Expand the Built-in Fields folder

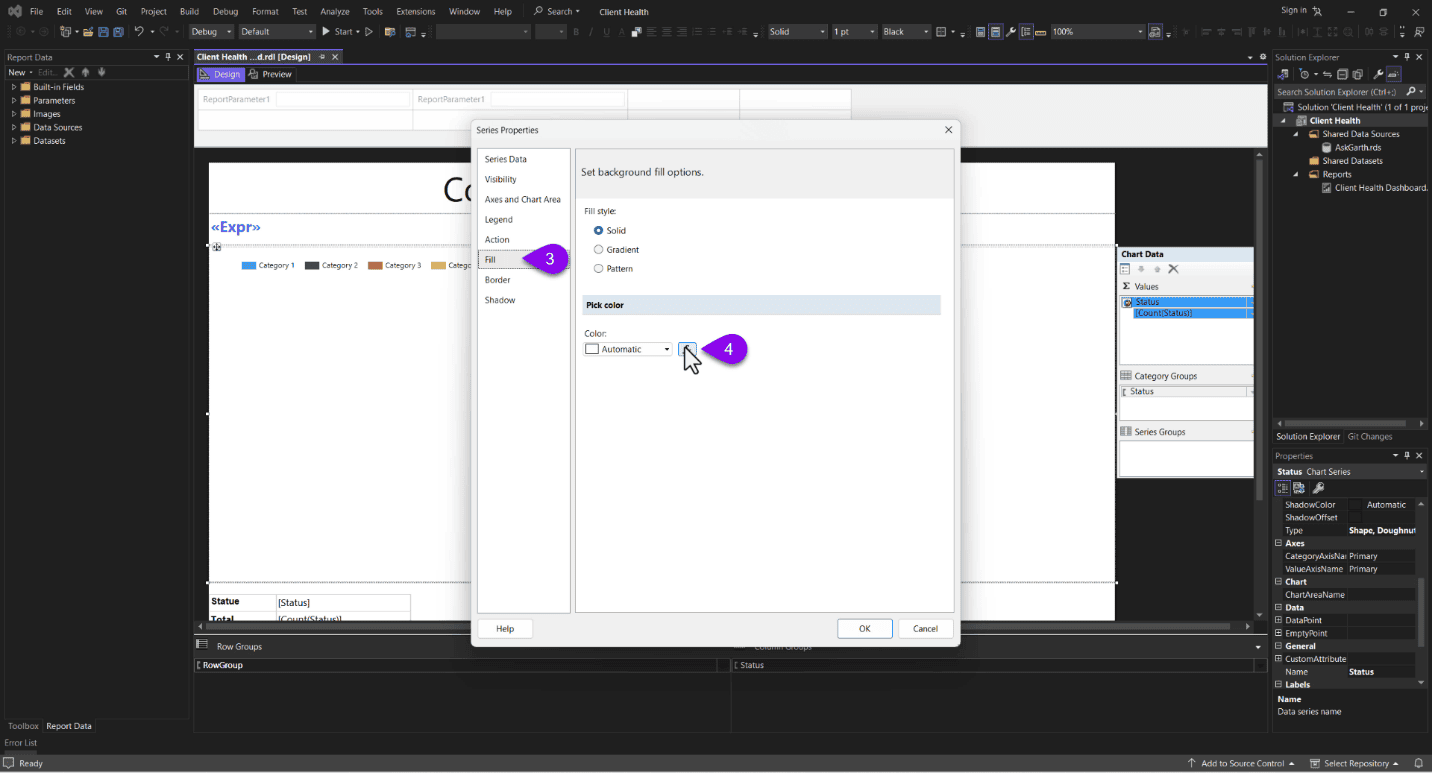[14, 87]
